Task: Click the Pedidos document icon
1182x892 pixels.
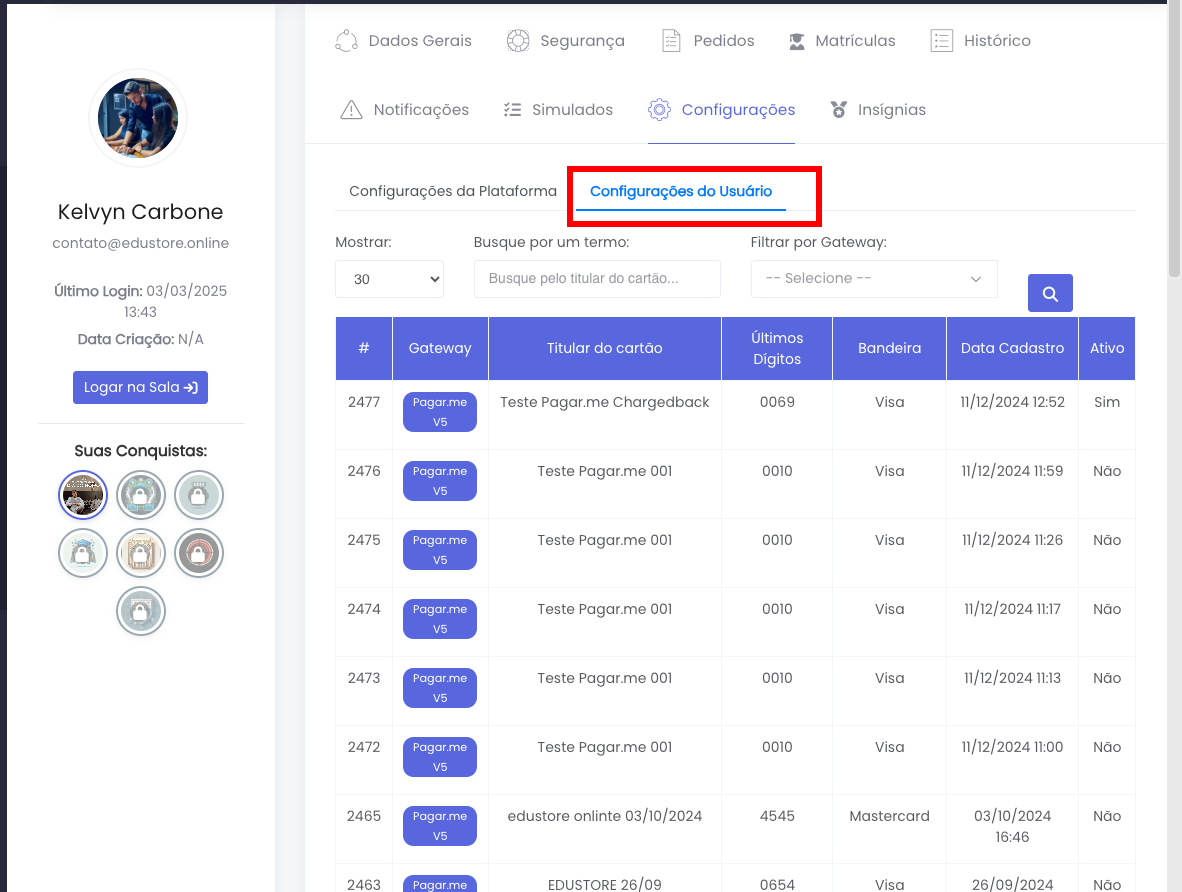Action: (x=671, y=41)
